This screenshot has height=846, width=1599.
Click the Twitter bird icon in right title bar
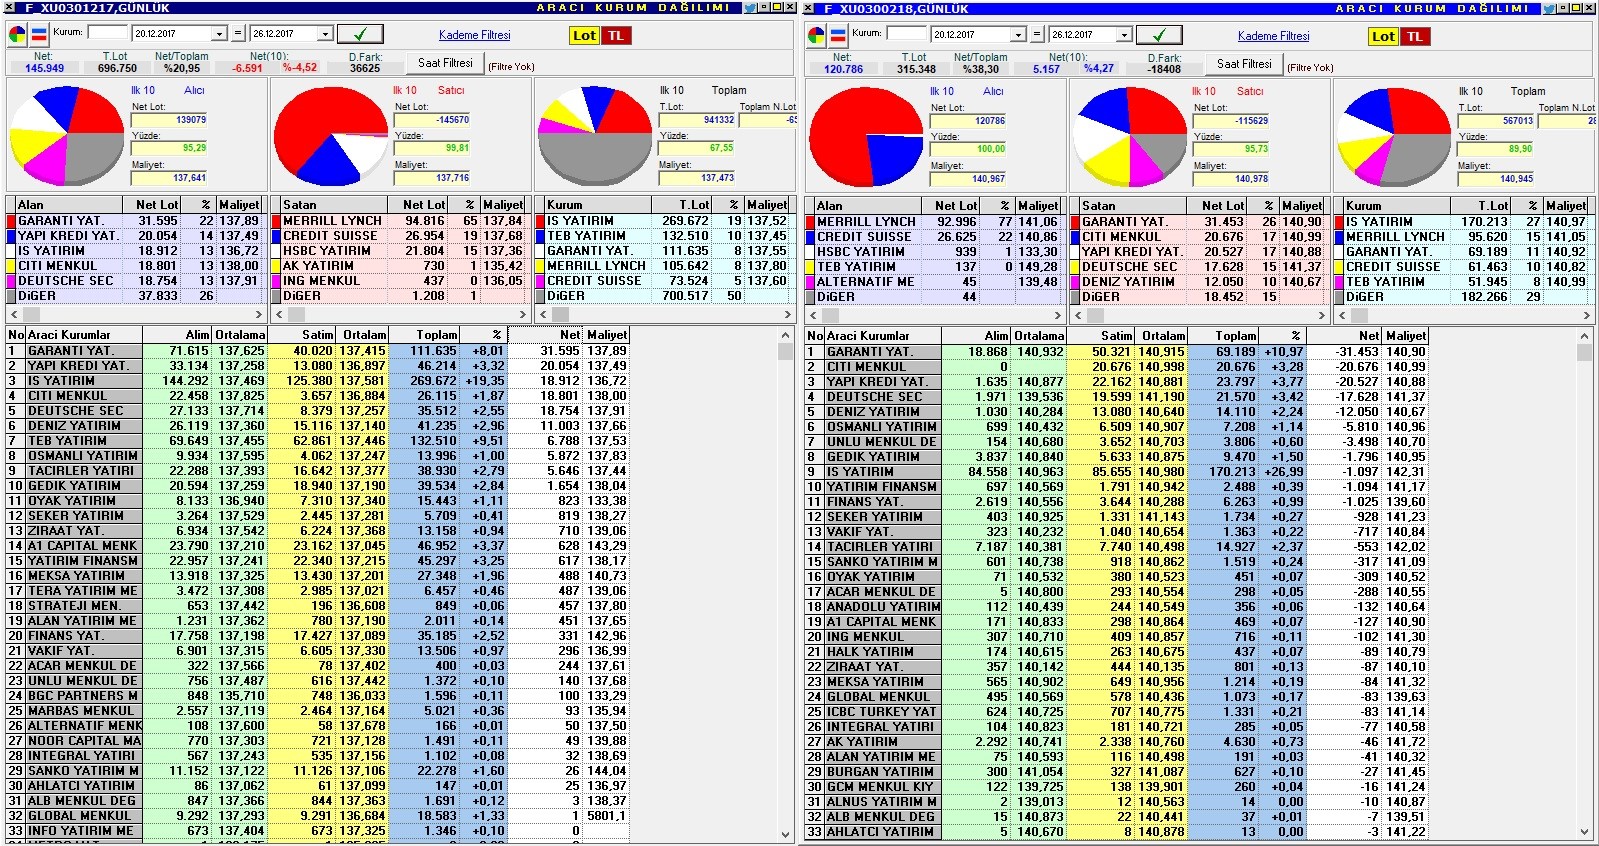point(1549,8)
